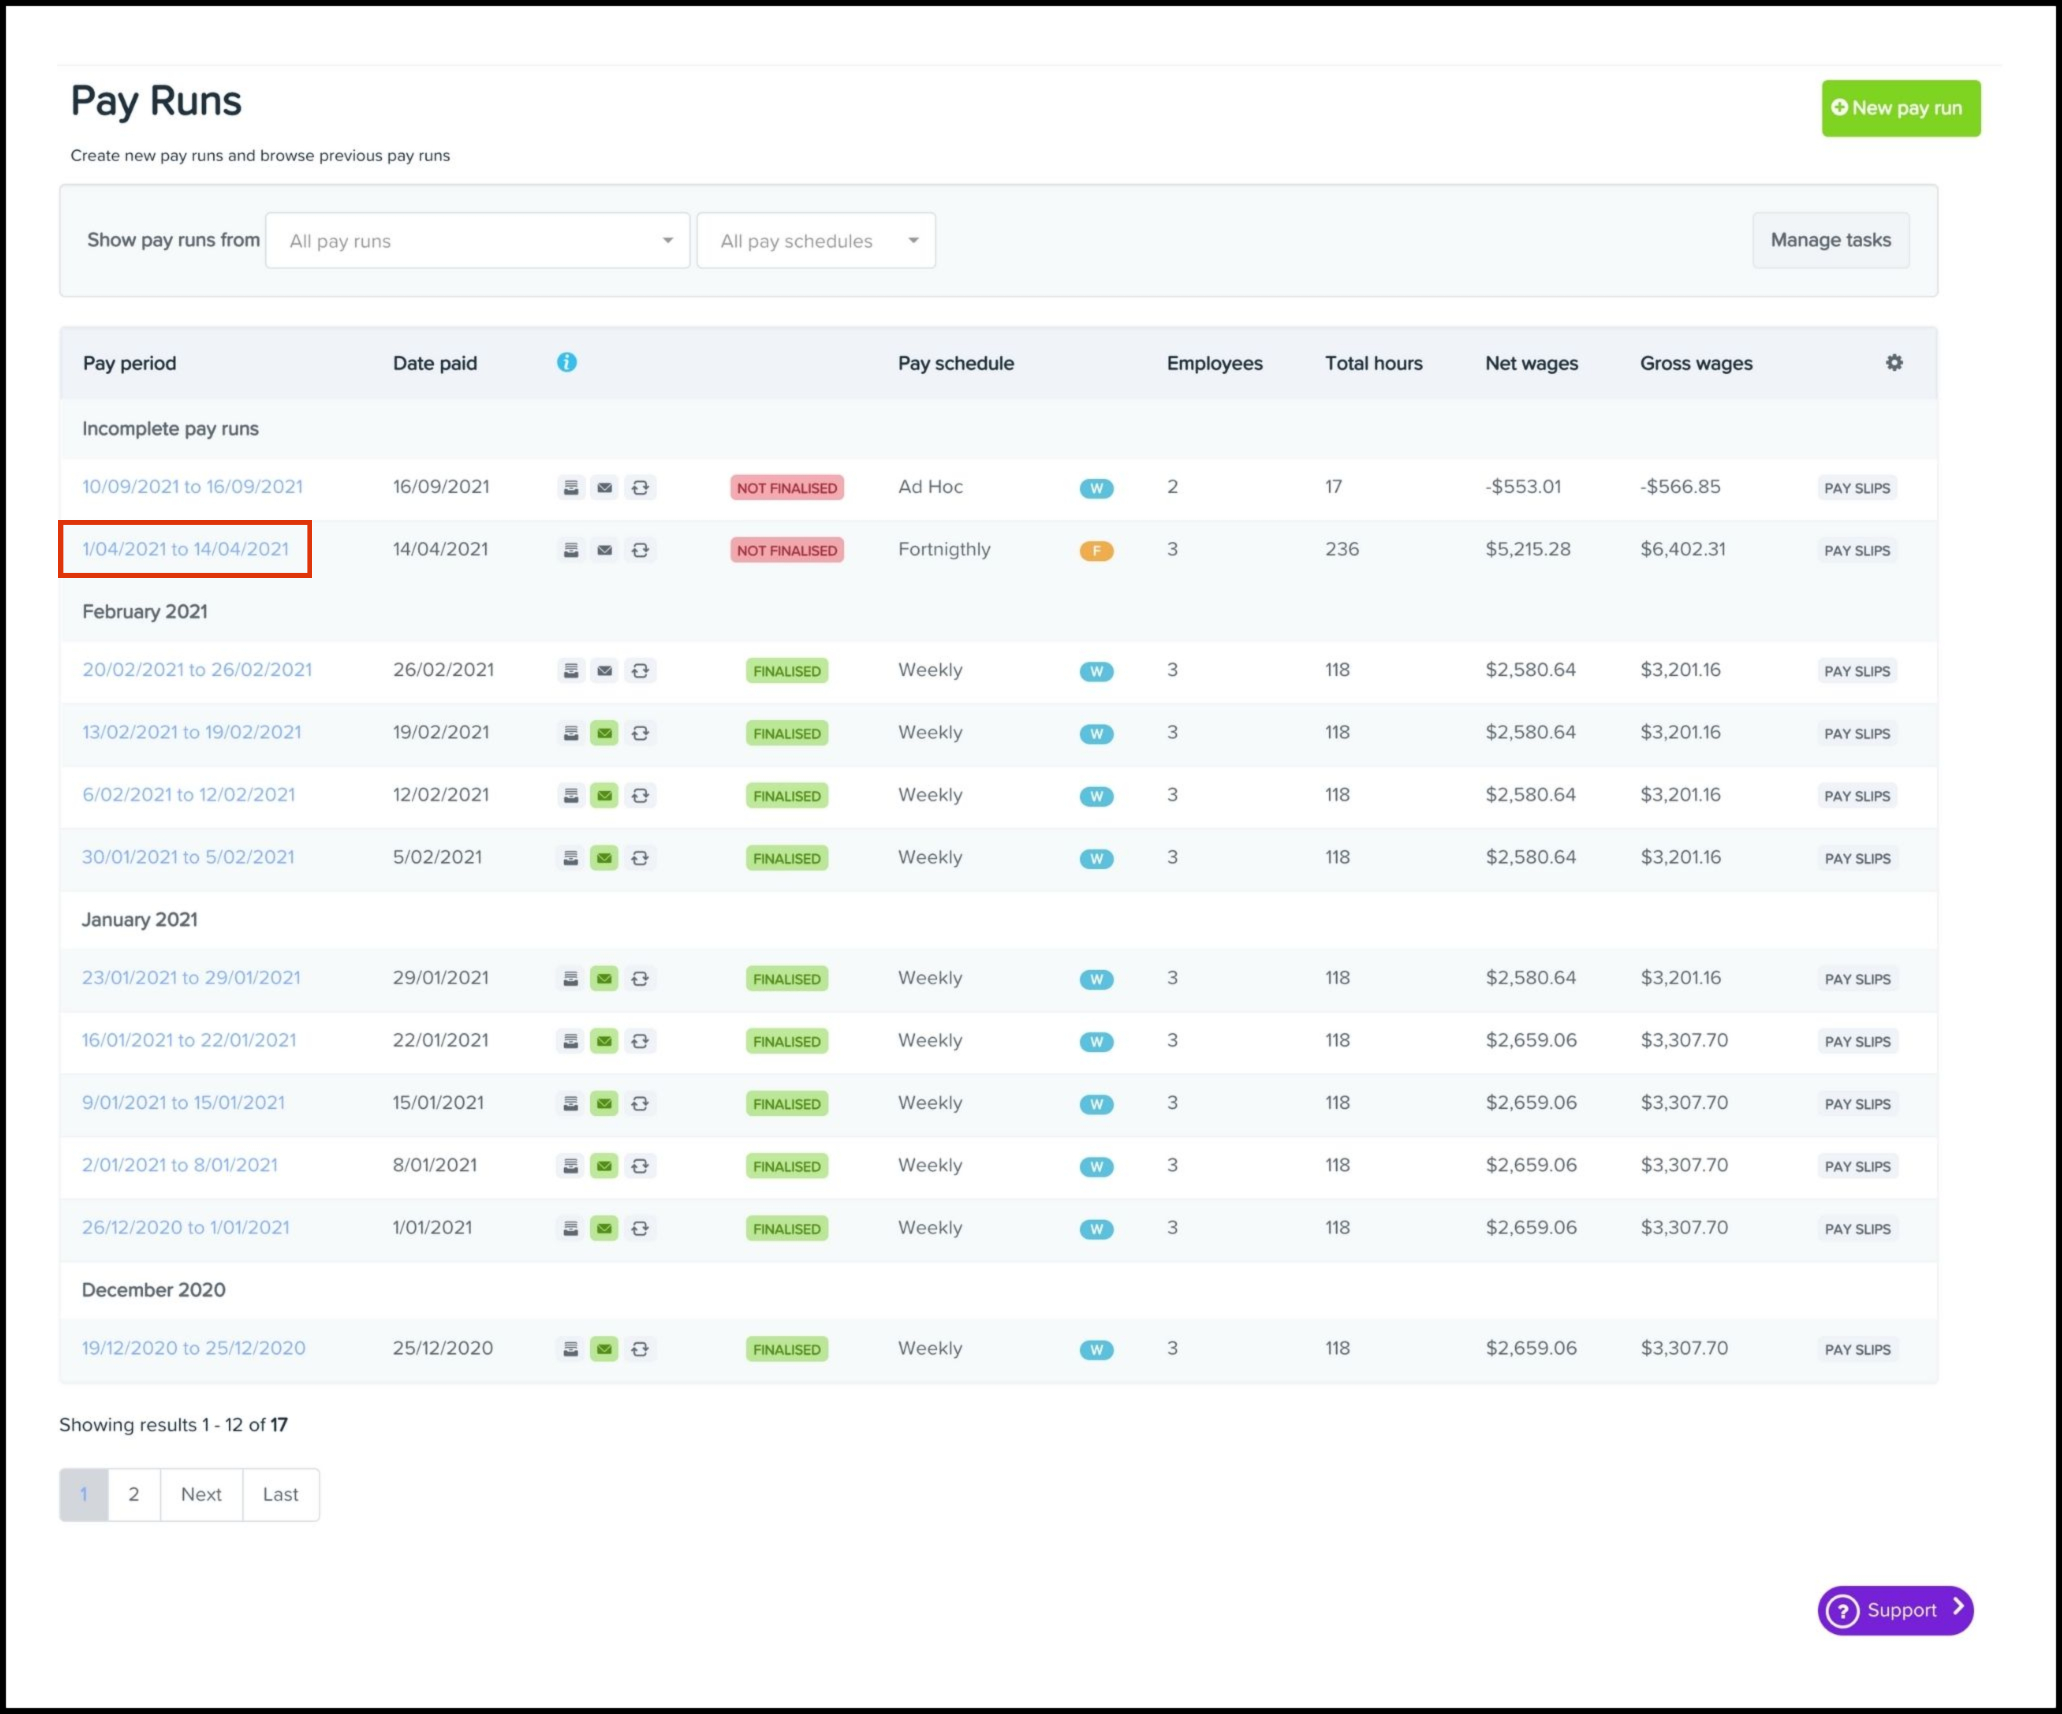Click the envelope icon in 14/04/2021 row
2062x1714 pixels.
point(605,550)
